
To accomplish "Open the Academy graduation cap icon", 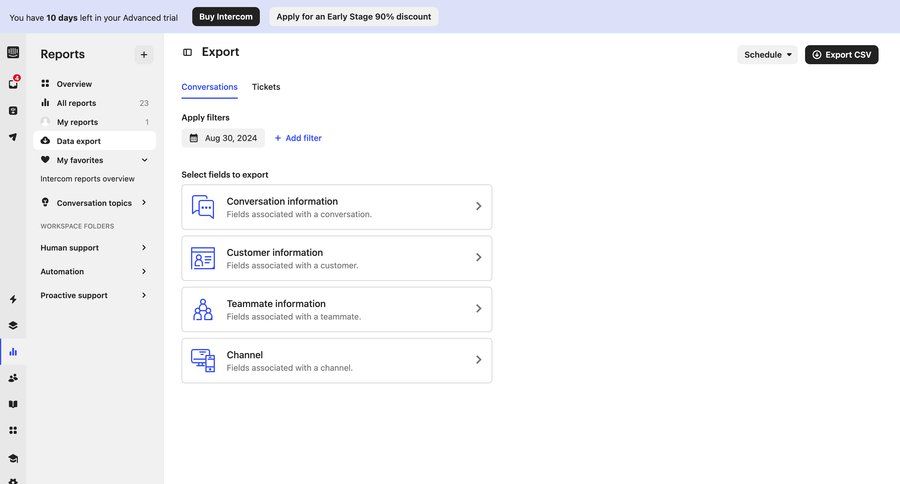I will (x=13, y=458).
